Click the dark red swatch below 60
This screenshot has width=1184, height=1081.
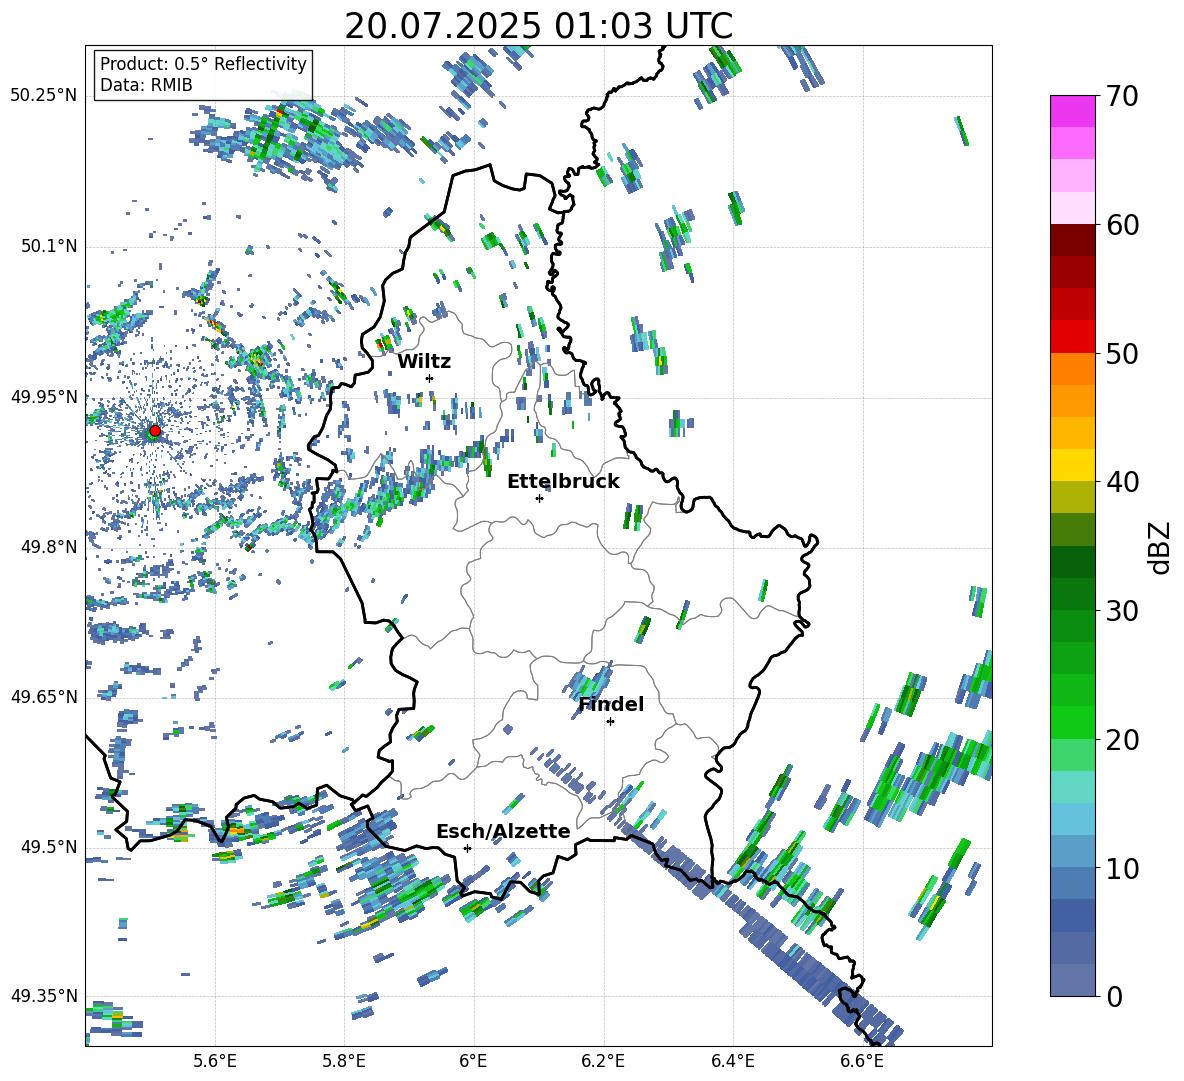click(x=1072, y=240)
